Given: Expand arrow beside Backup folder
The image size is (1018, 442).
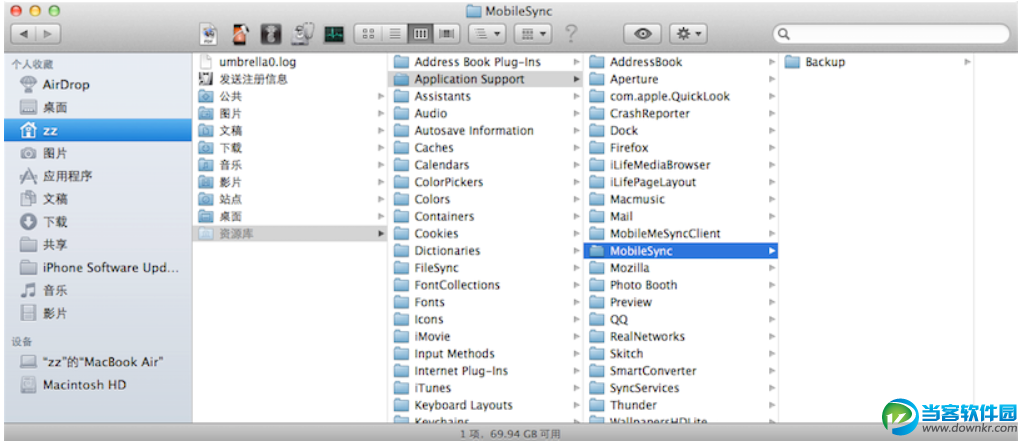Looking at the screenshot, I should point(967,62).
